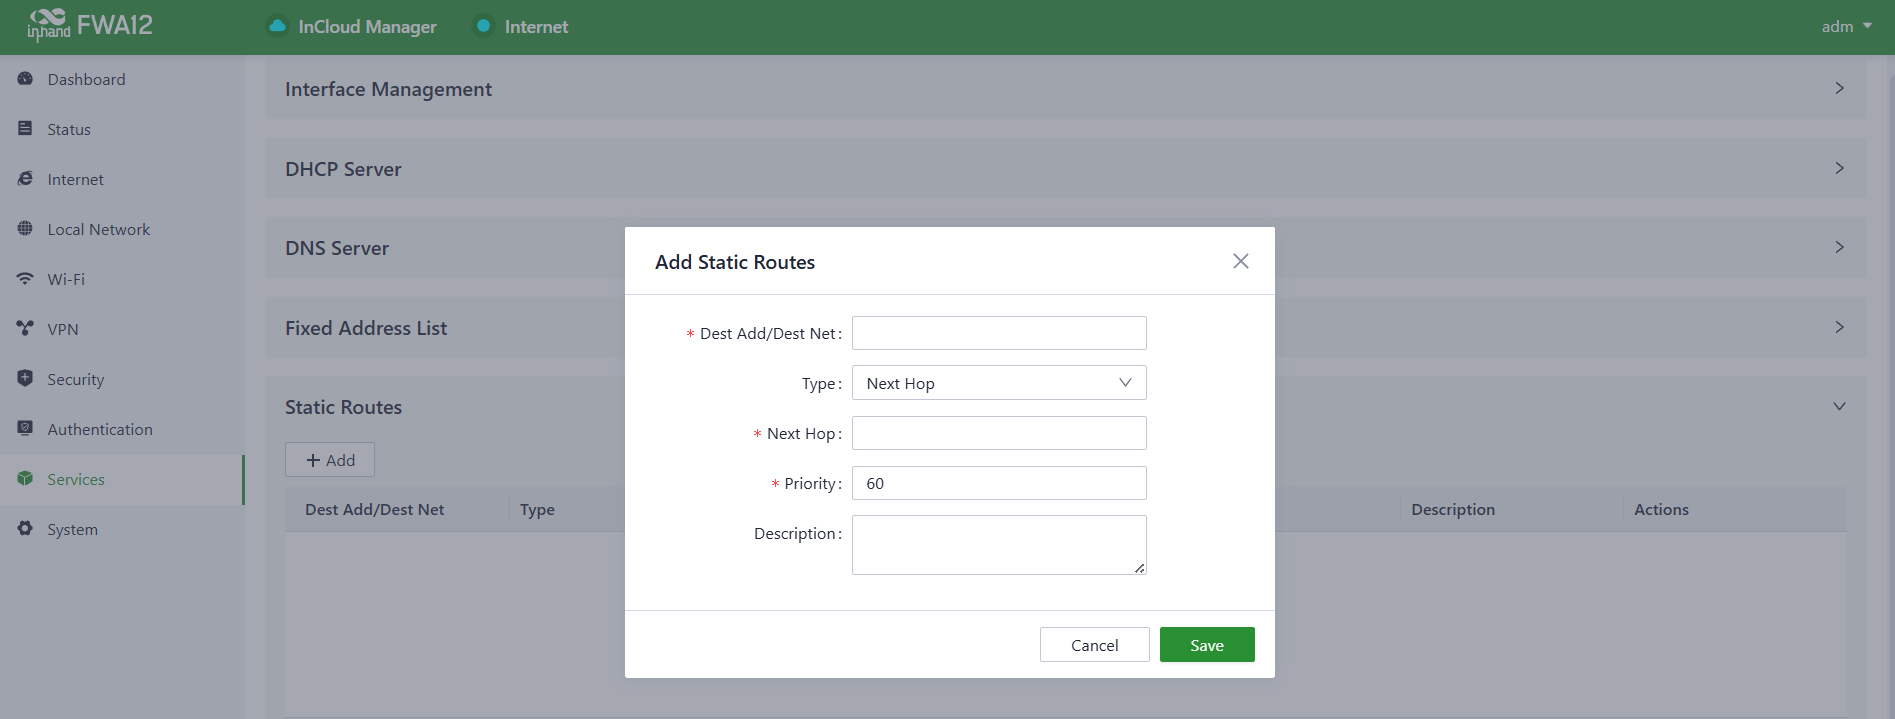The width and height of the screenshot is (1895, 719).
Task: Click the Wi-Fi signal icon
Action: 25,279
